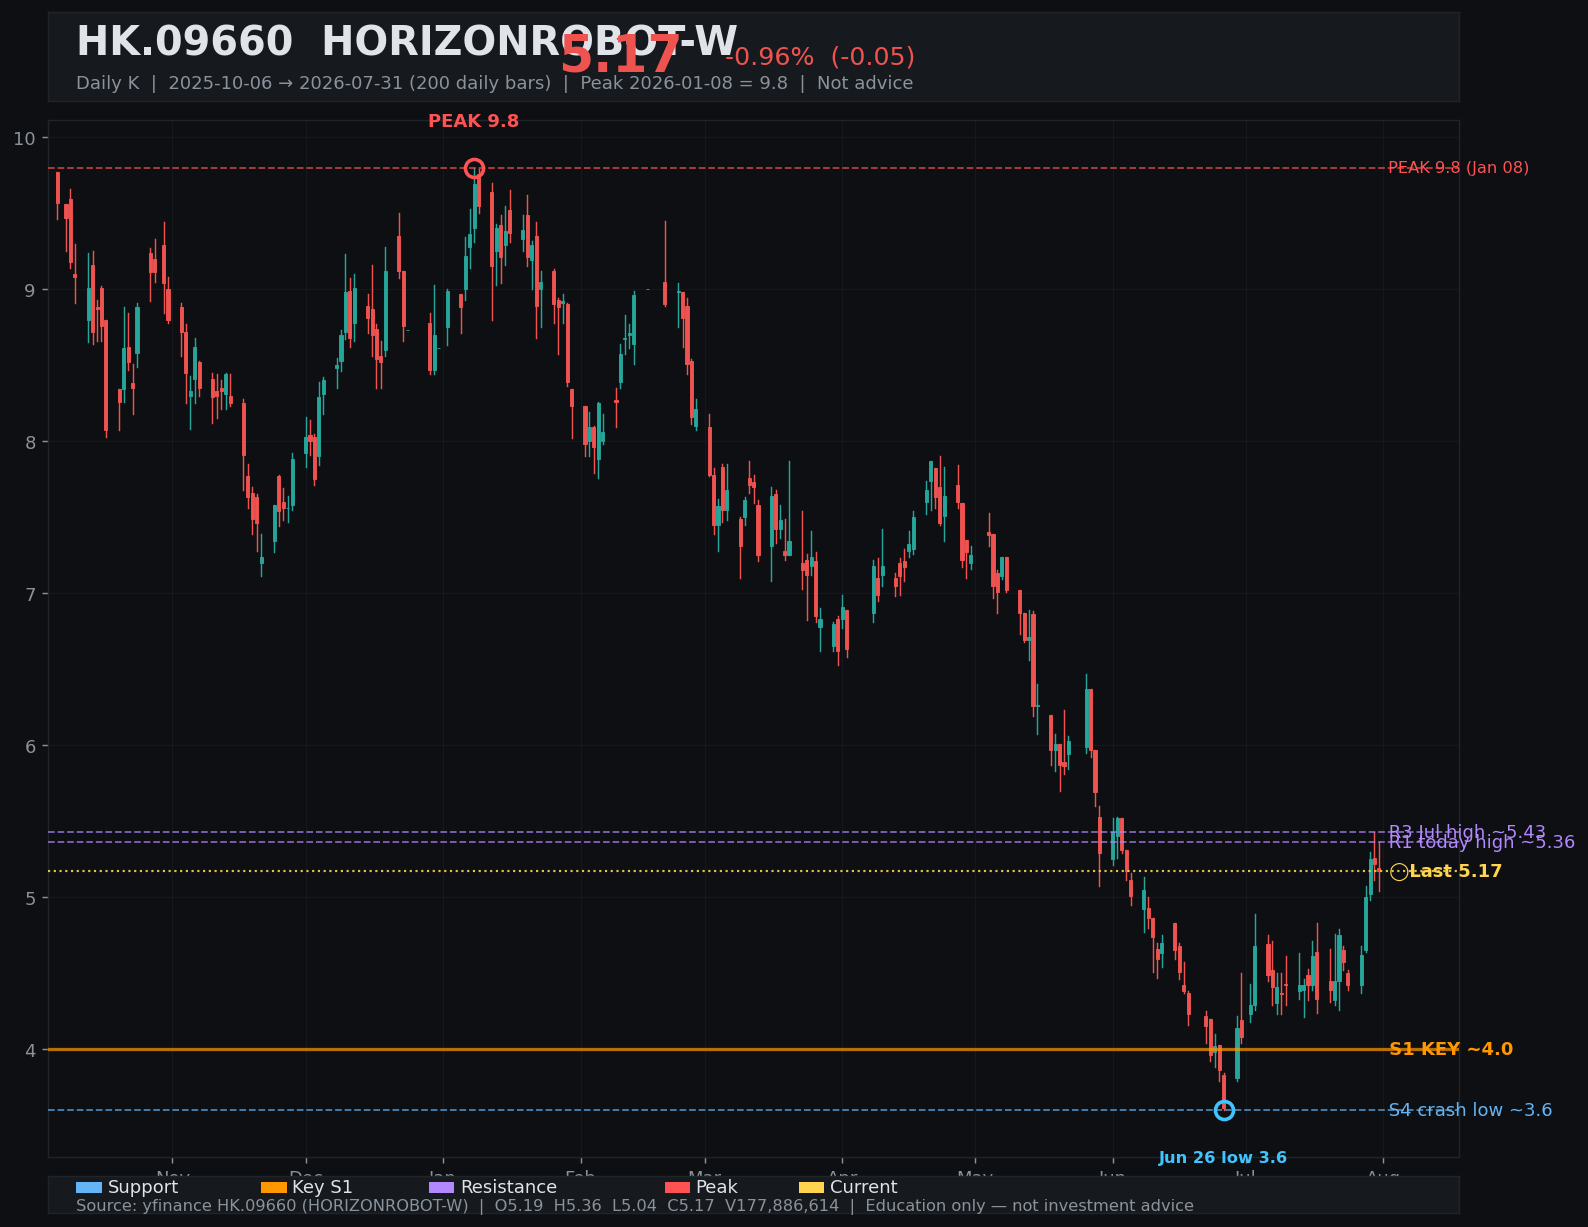The height and width of the screenshot is (1227, 1588).
Task: Click the yellow Current legend swatch
Action: coord(812,1188)
